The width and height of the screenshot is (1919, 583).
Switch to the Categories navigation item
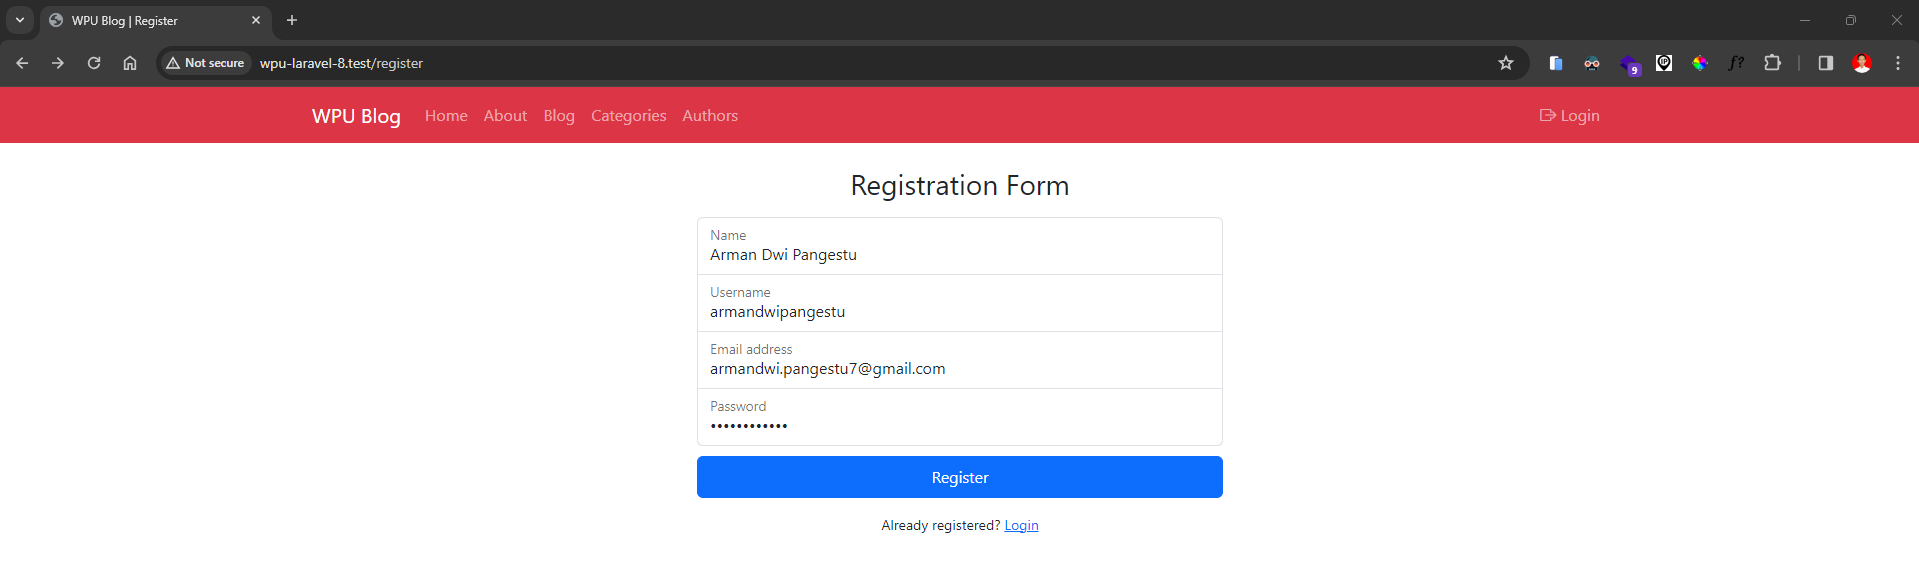628,115
